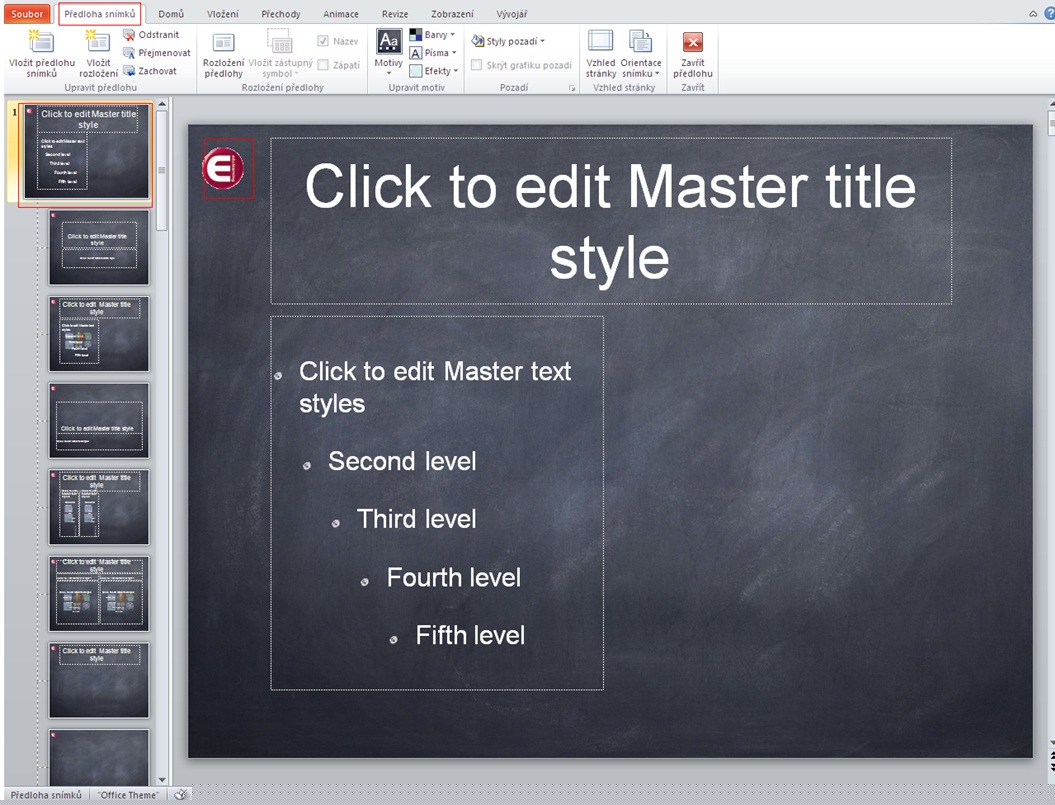Expand the Písma fonts dropdown
The height and width of the screenshot is (805, 1055).
[433, 52]
